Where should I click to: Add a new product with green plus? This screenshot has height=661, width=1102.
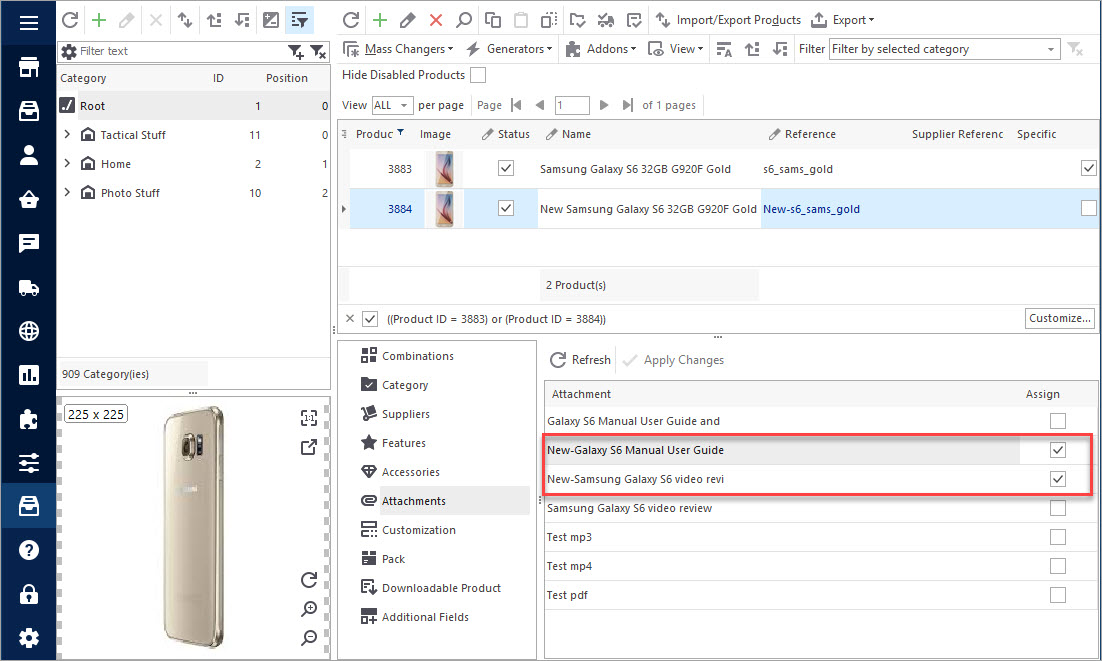coord(380,20)
